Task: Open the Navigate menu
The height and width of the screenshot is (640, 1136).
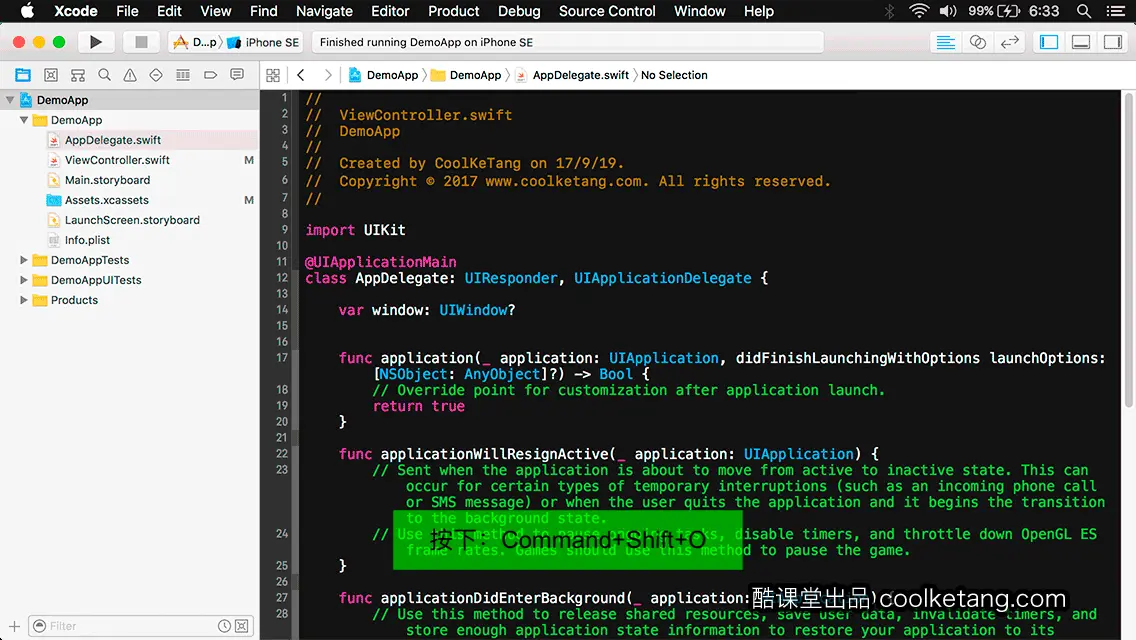Action: 324,11
